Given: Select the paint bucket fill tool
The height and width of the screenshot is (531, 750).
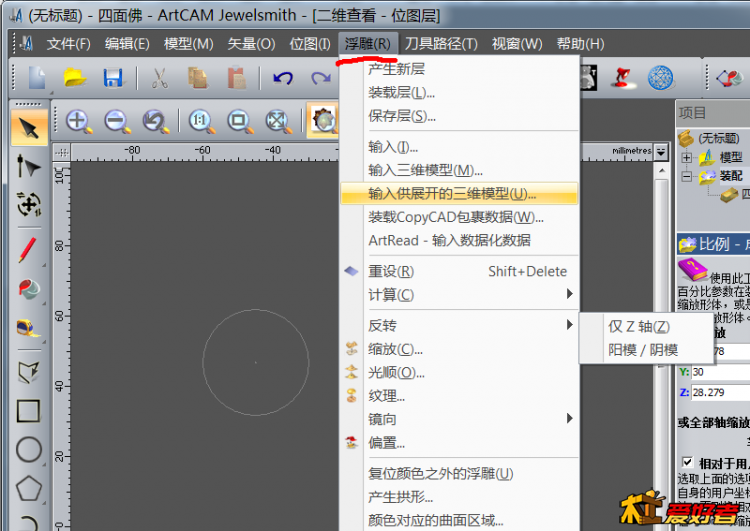Looking at the screenshot, I should tap(29, 288).
